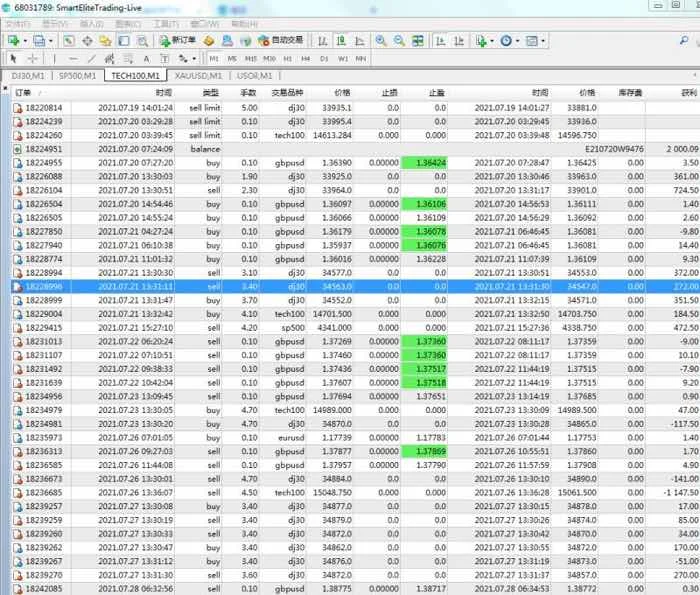Expand the new chart dropdown arrow
The height and width of the screenshot is (595, 700).
[x=26, y=41]
